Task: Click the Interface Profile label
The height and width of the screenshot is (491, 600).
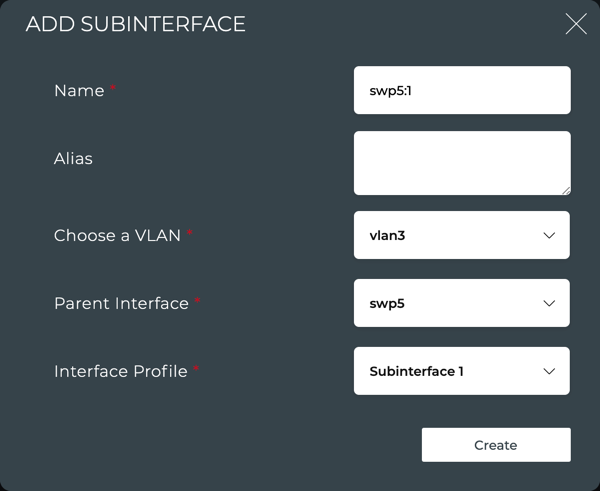Action: click(x=121, y=371)
